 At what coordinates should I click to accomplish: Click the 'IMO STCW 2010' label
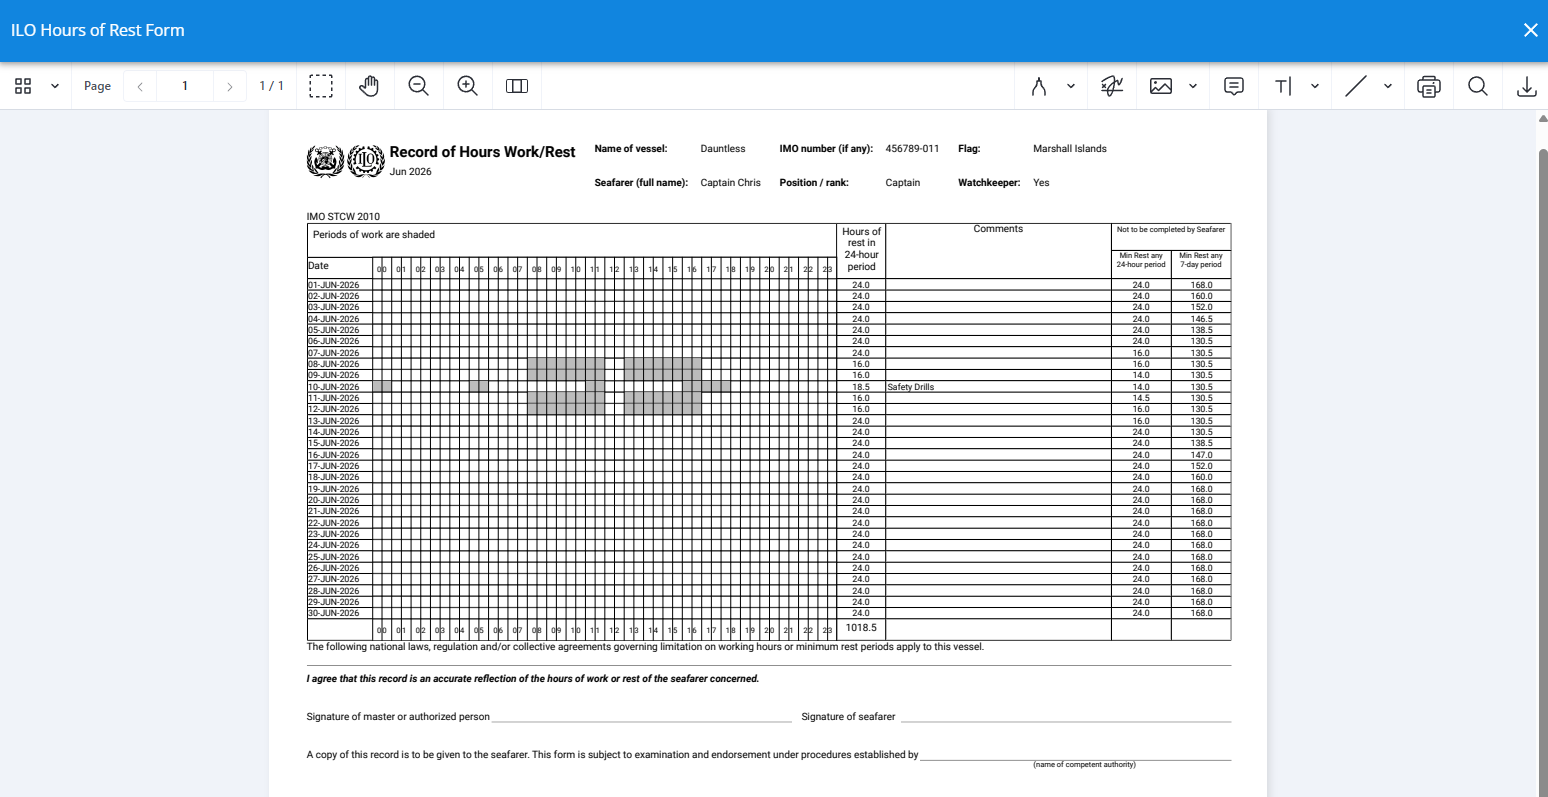(x=343, y=216)
